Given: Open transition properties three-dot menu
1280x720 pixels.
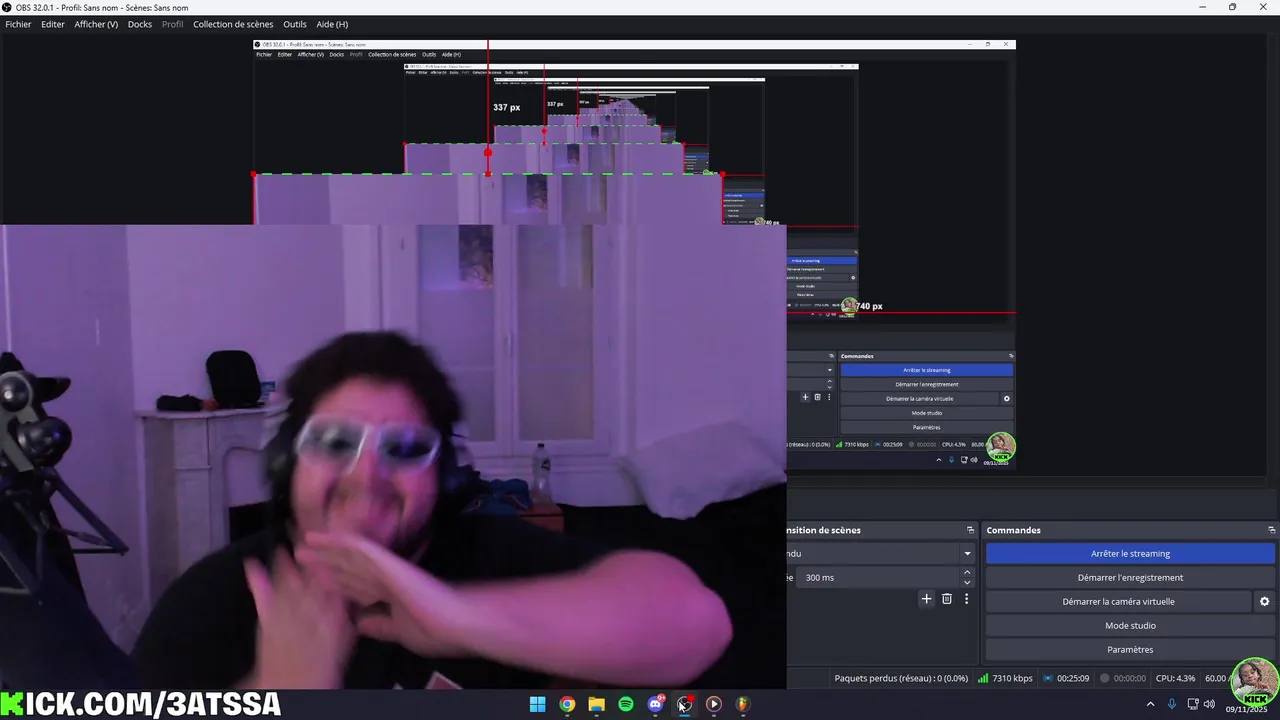Looking at the screenshot, I should (966, 599).
